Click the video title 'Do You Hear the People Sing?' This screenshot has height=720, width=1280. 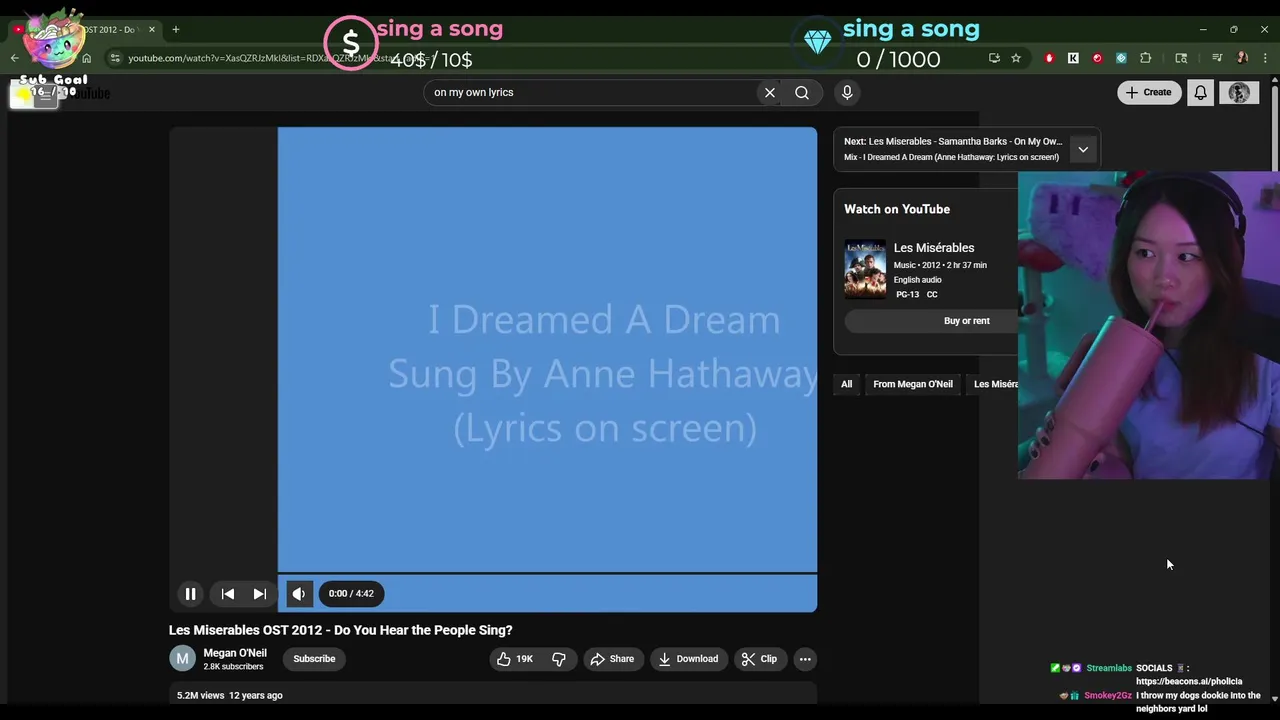pos(340,630)
